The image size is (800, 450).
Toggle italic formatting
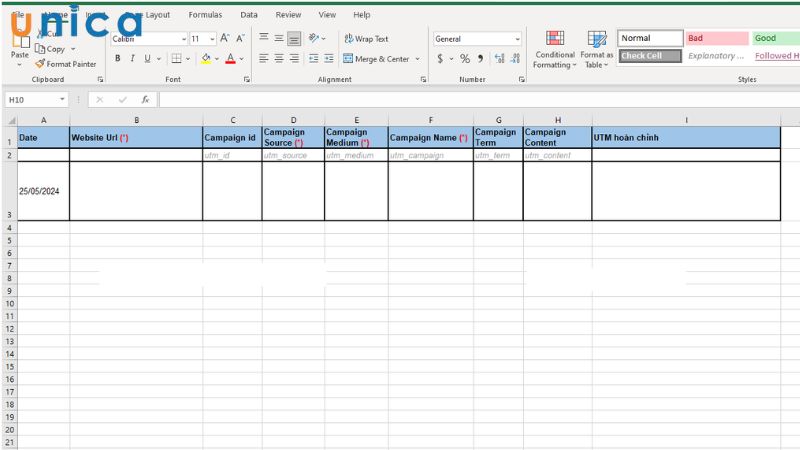point(132,59)
